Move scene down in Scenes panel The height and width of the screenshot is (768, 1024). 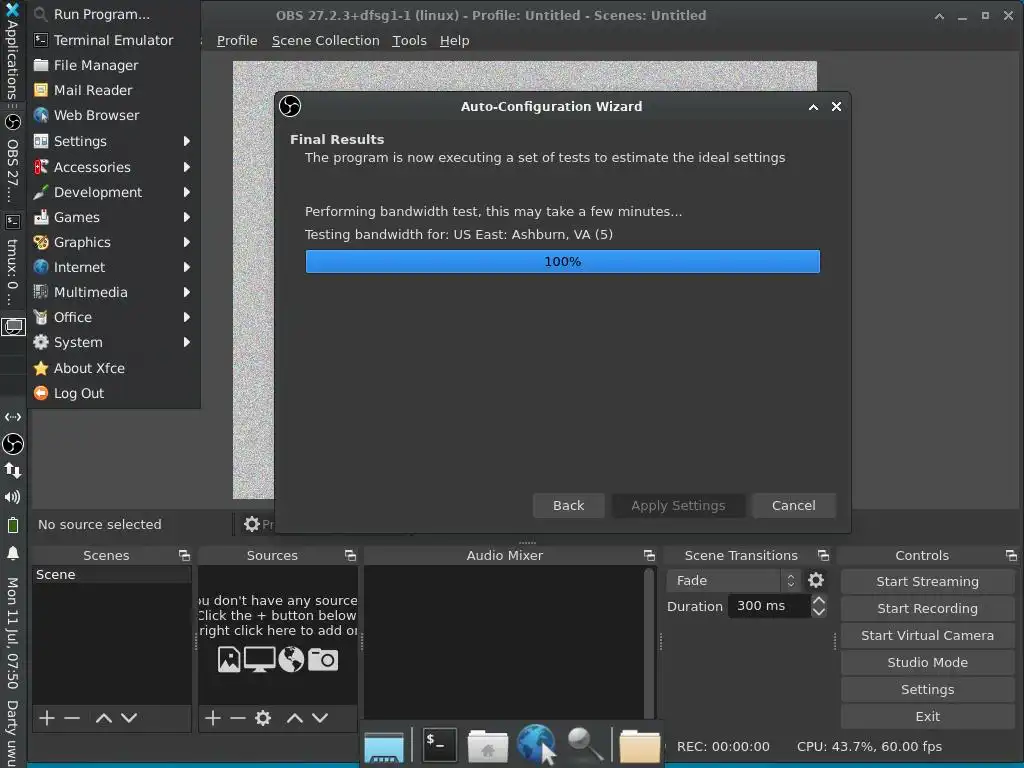click(129, 718)
